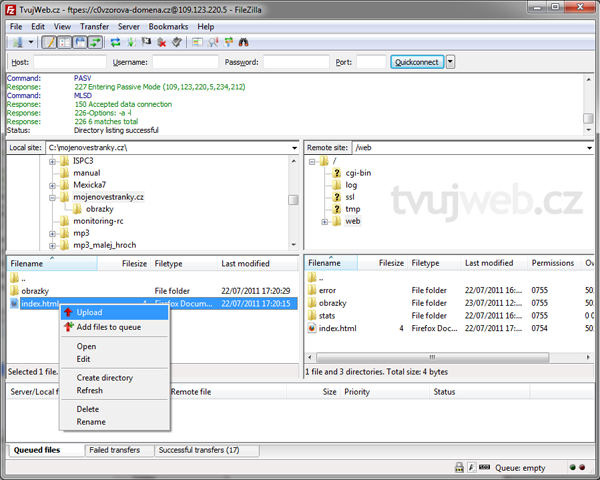Toggle message log display
The image size is (600, 480).
[49, 42]
